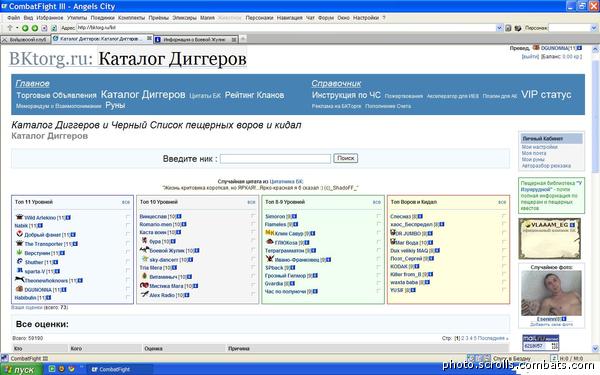
Task: Click clan icon beside Боевой Жулик
Action: click(x=144, y=249)
